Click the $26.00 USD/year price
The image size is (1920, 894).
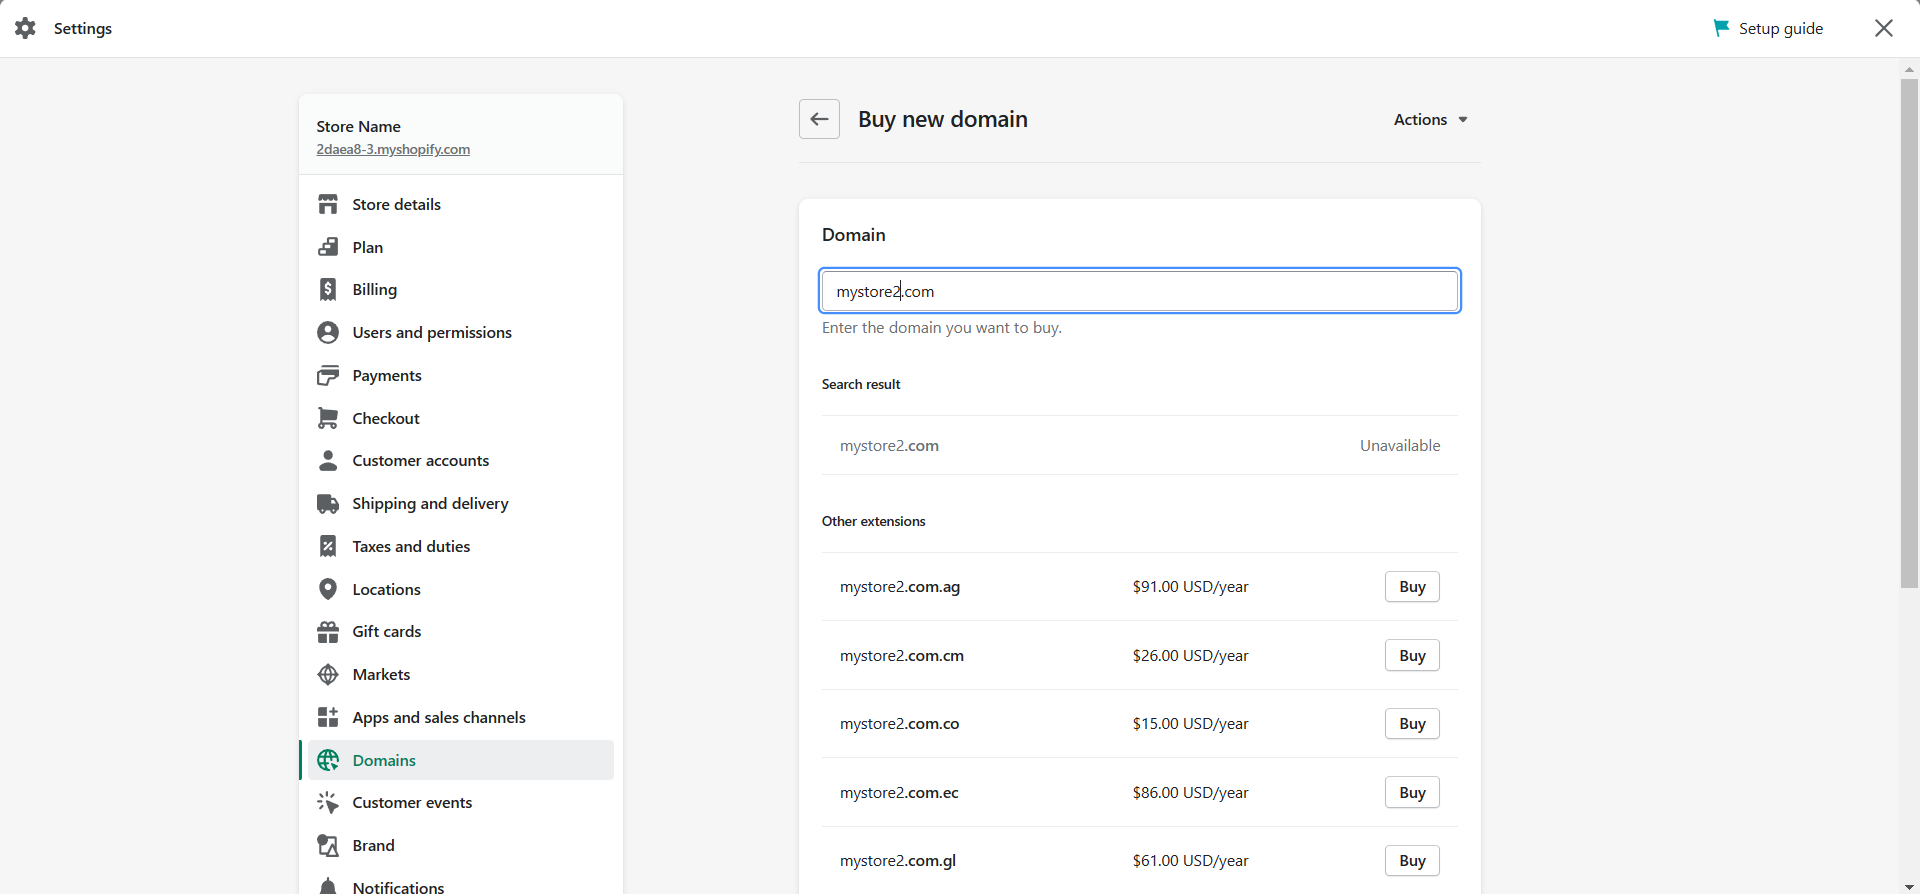(x=1190, y=656)
